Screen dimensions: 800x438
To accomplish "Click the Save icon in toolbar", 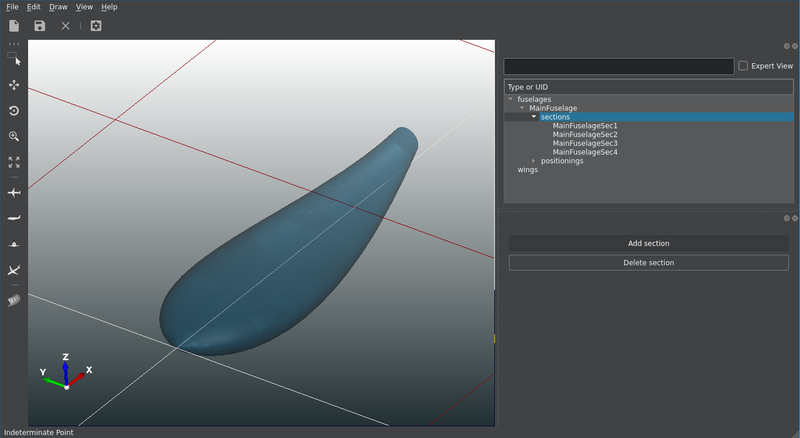I will coord(39,25).
